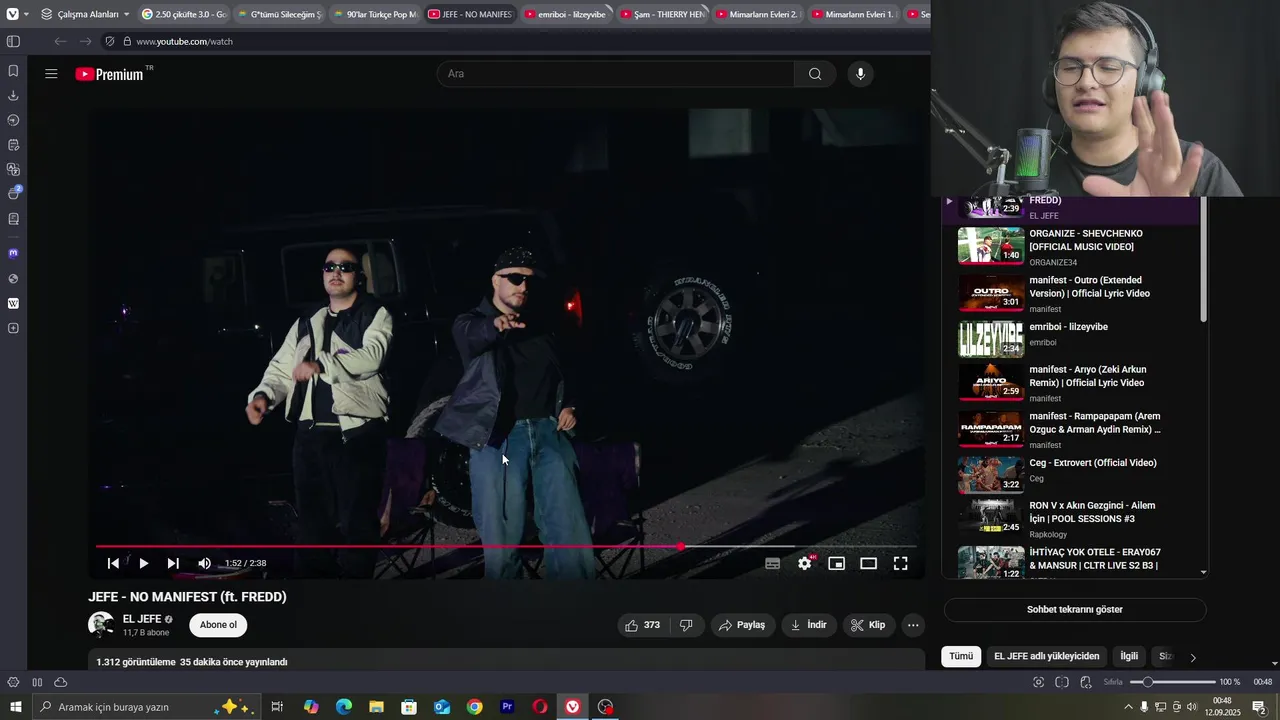Toggle theater mode in player
Screen dimensions: 1280x720
[x=868, y=563]
